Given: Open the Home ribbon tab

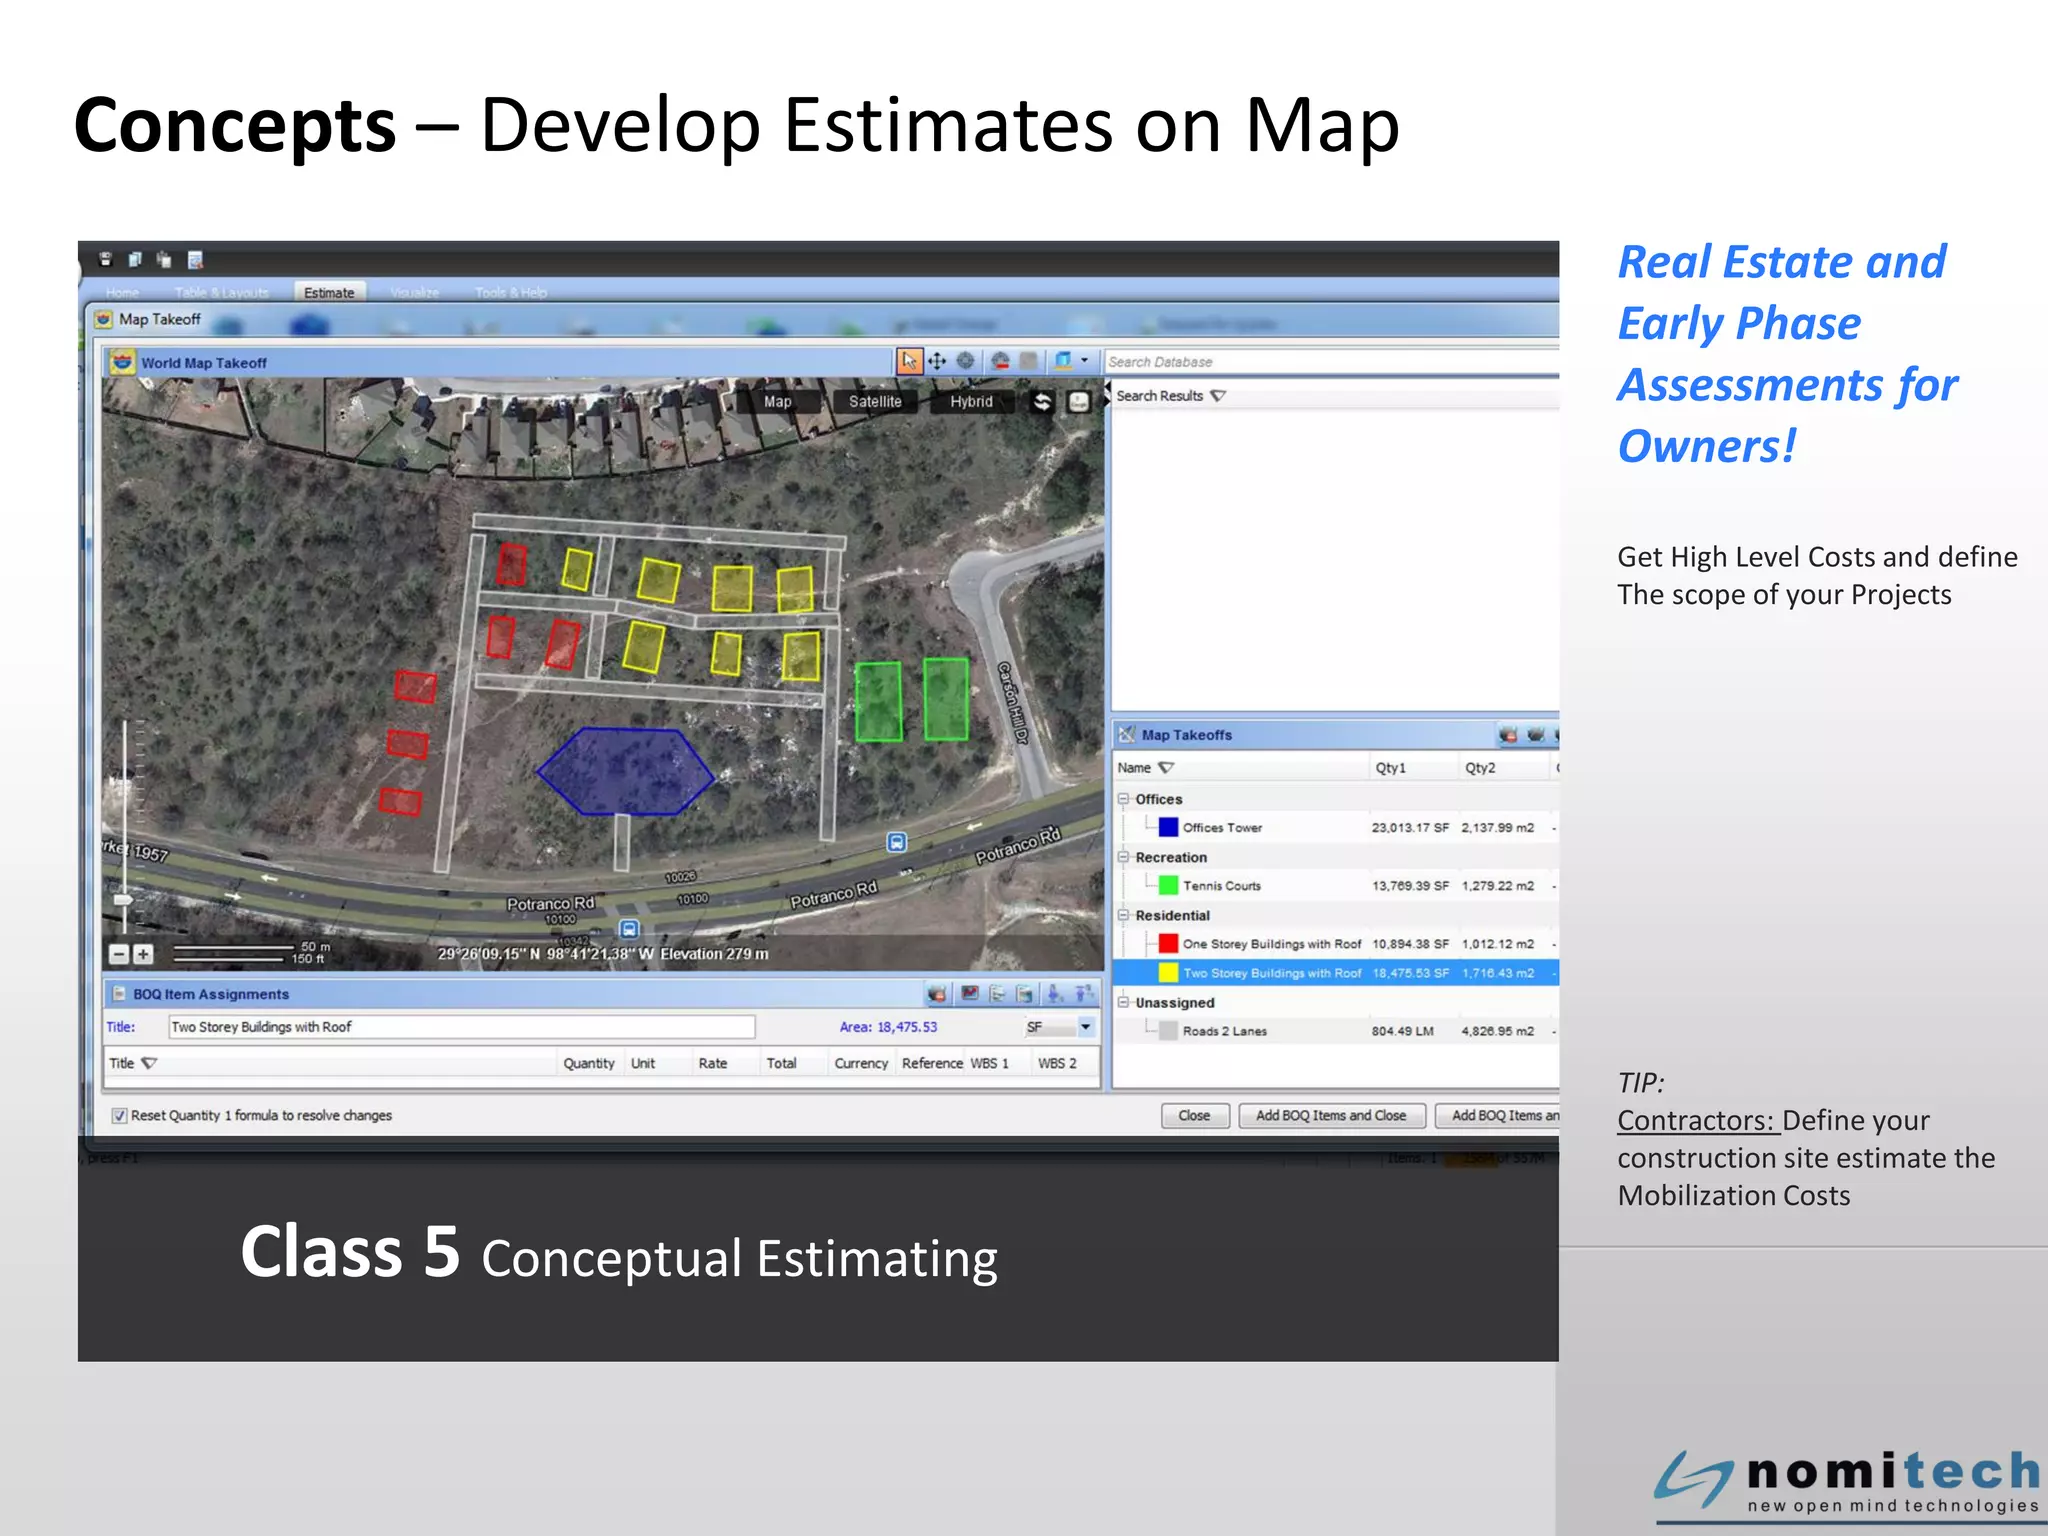Looking at the screenshot, I should tap(123, 292).
